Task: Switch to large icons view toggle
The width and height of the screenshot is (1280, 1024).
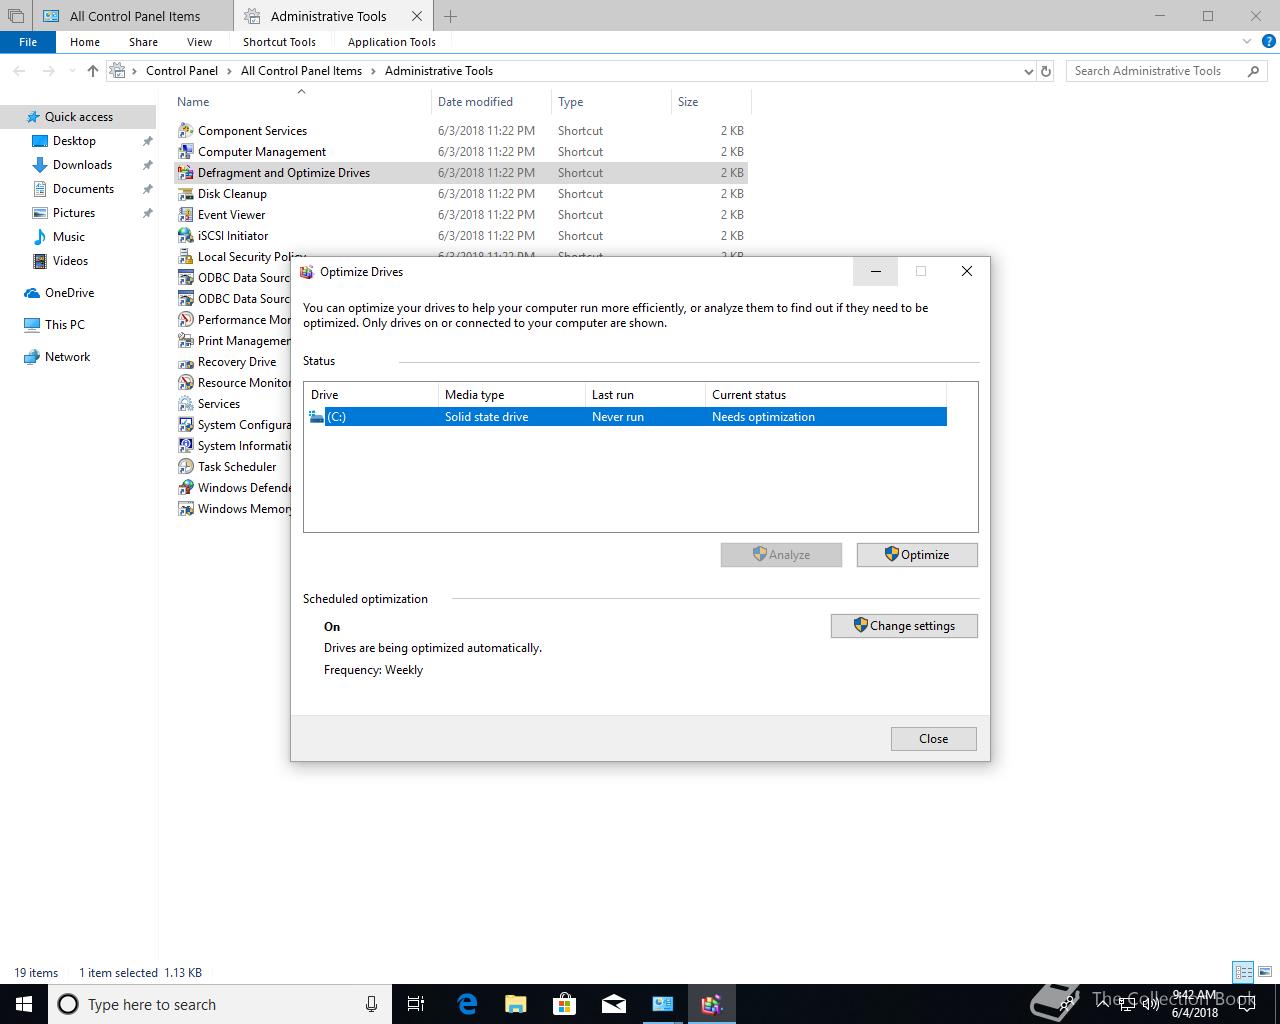Action: coord(1264,972)
